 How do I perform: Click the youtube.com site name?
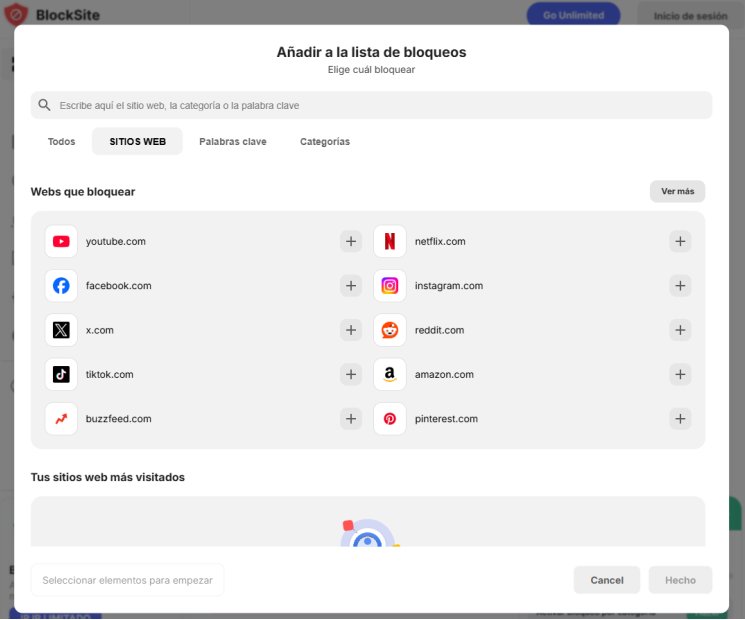pos(115,241)
